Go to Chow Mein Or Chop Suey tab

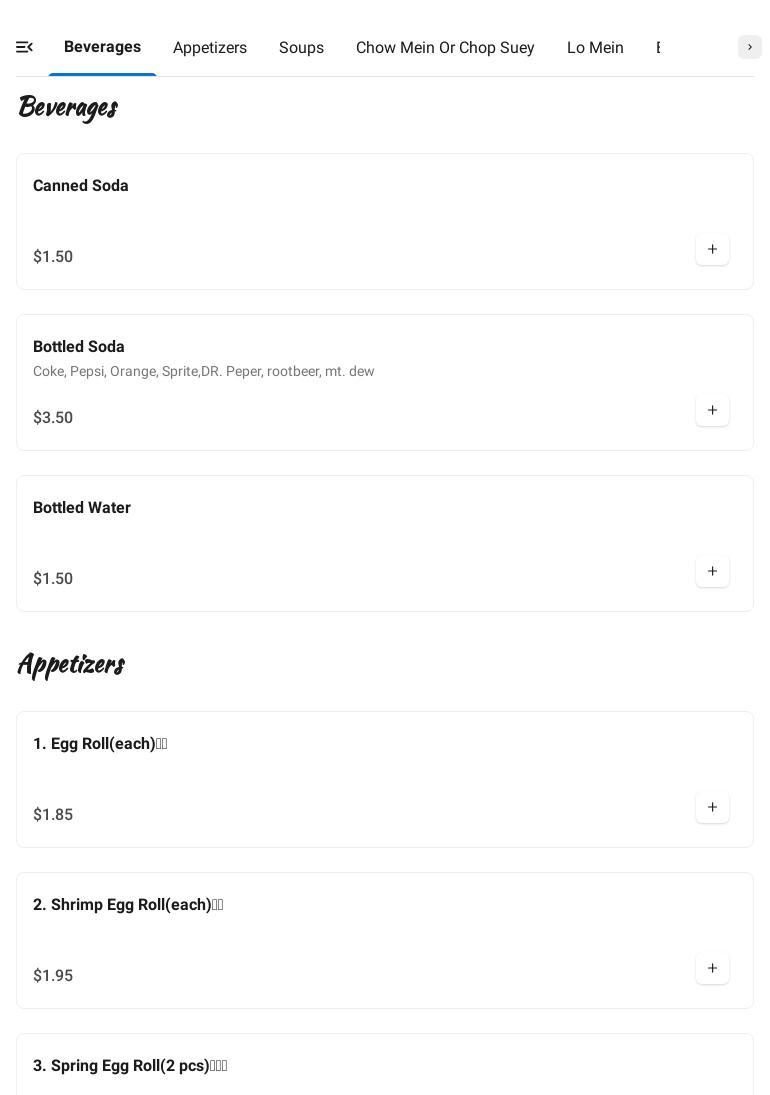pos(445,48)
